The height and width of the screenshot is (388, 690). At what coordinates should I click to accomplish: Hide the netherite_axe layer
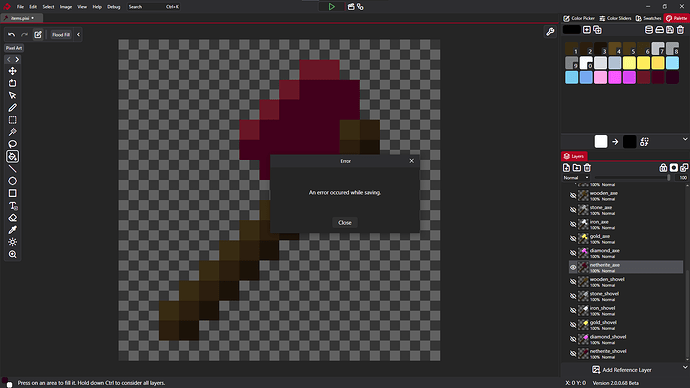[573, 267]
